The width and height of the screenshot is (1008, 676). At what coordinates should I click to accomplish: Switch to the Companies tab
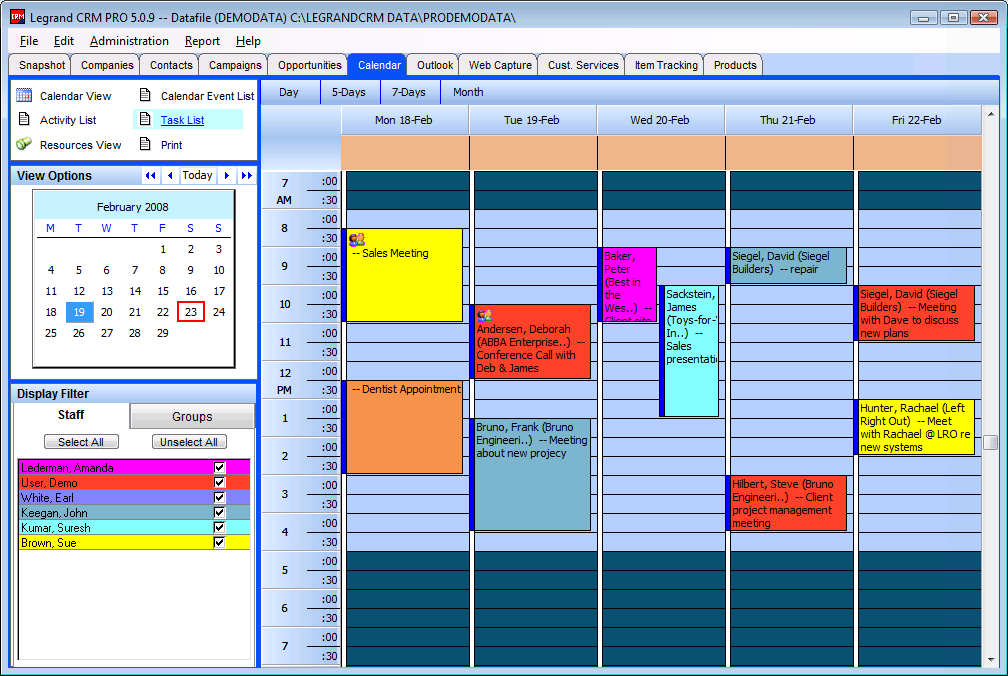pyautogui.click(x=107, y=65)
